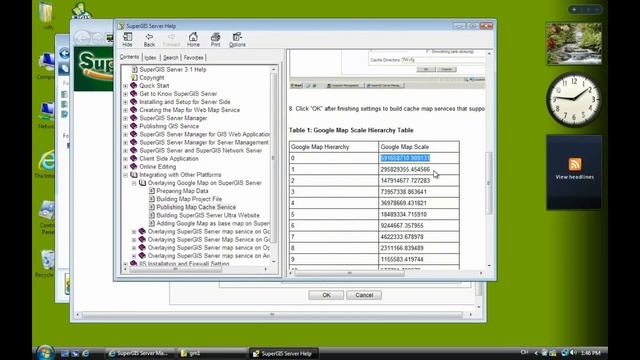This screenshot has height=360, width=640.
Task: Click the volume icon in system tray
Action: tap(573, 353)
